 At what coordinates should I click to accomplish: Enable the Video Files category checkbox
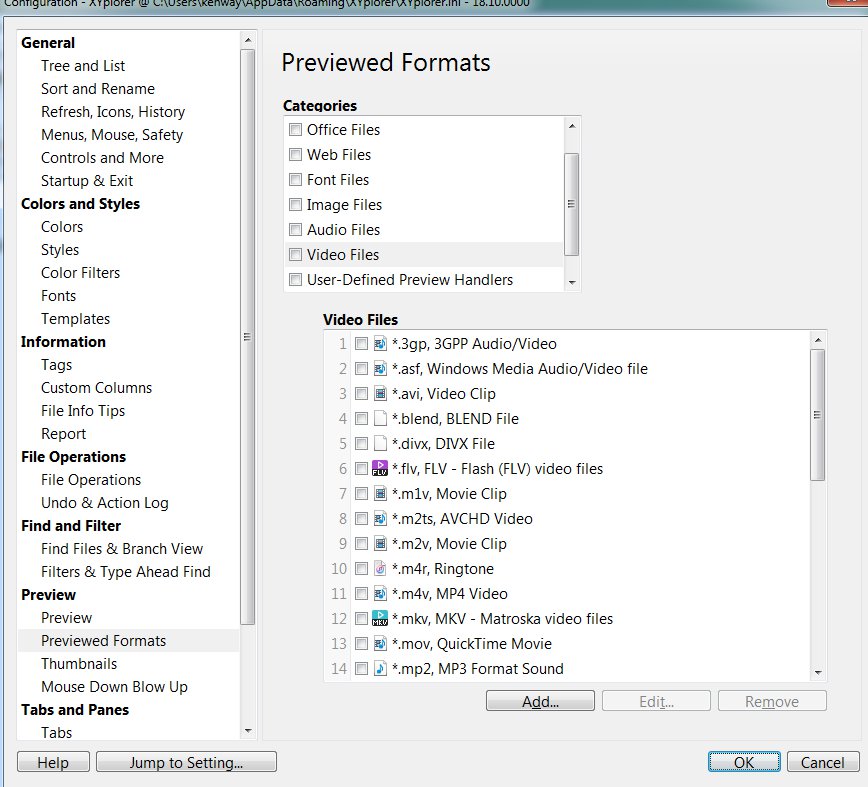click(295, 255)
